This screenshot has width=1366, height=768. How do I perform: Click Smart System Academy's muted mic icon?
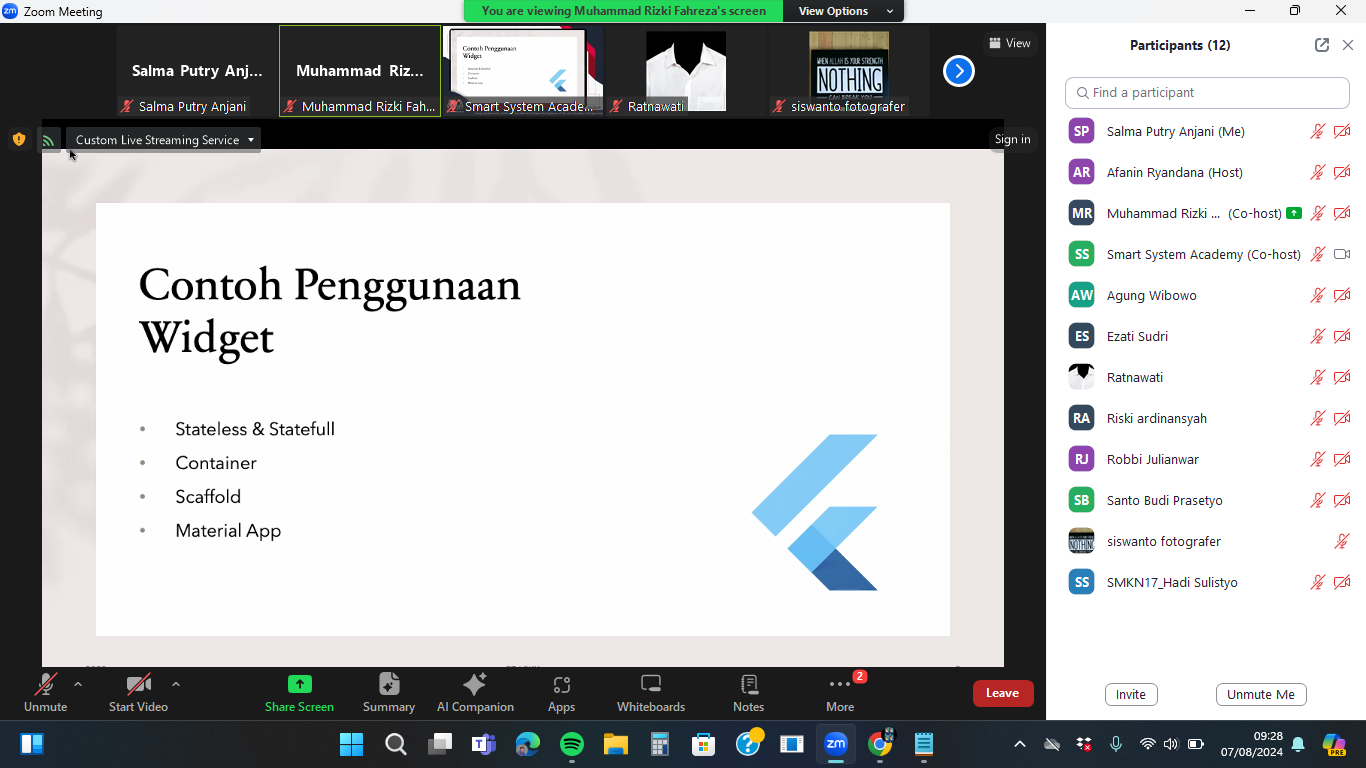tap(1318, 254)
